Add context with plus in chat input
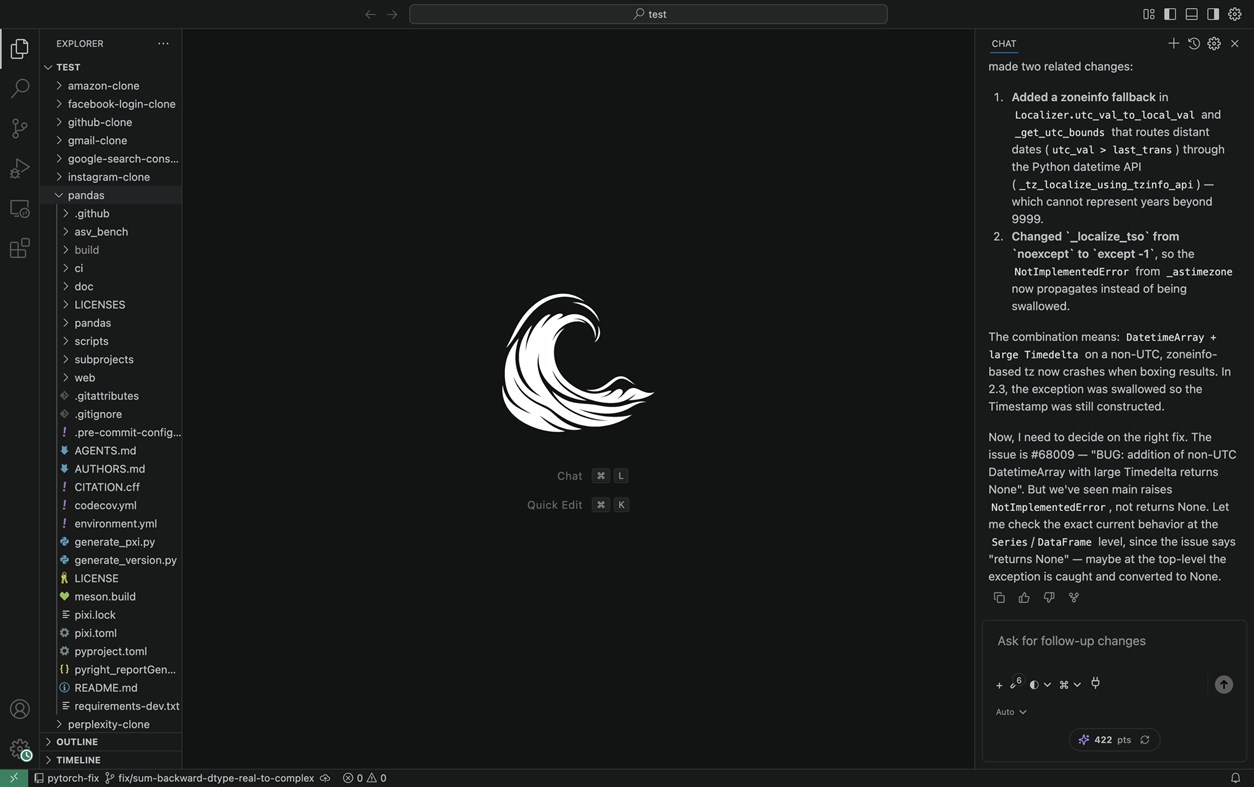 999,685
